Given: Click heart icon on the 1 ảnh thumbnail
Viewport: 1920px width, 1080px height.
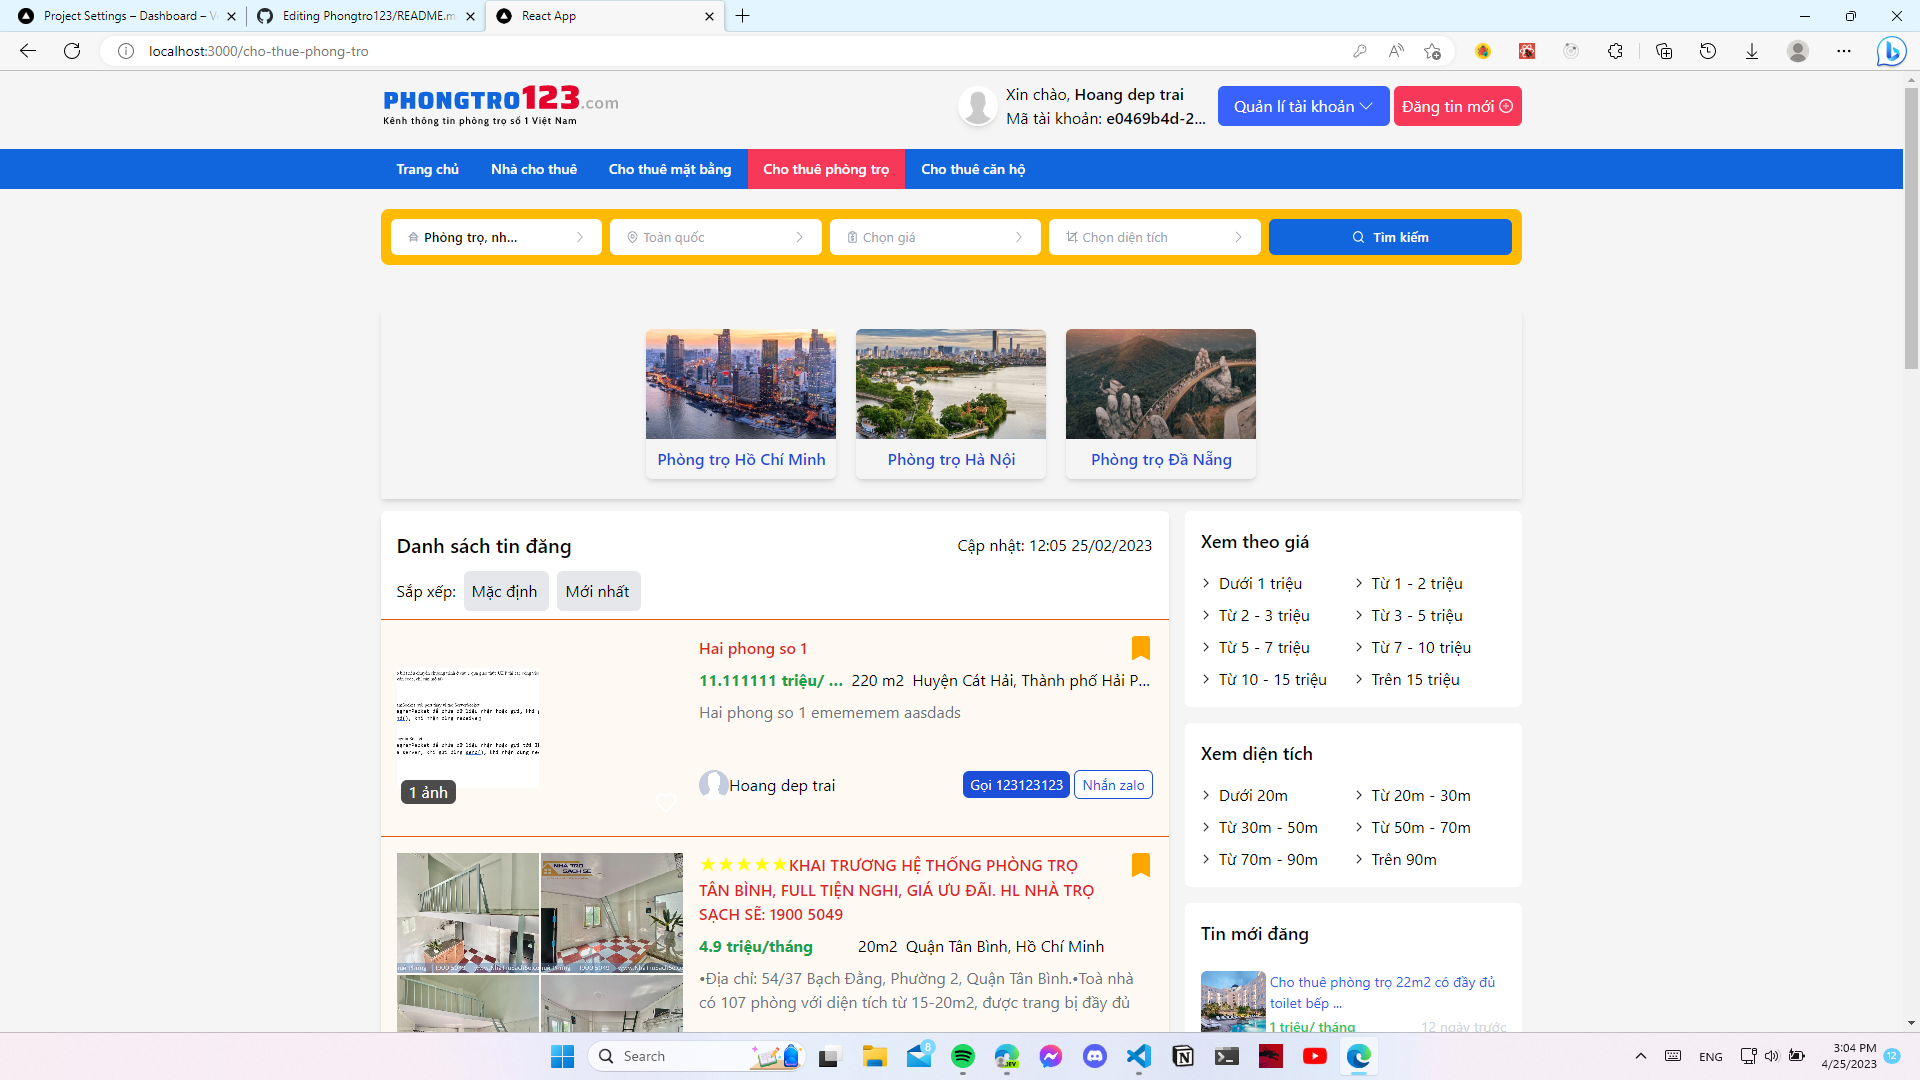Looking at the screenshot, I should (665, 802).
